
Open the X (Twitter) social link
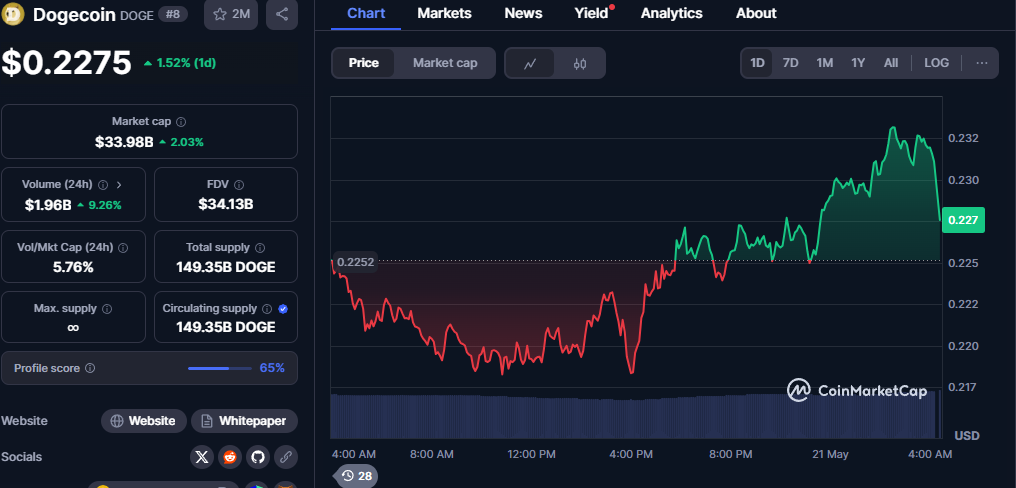202,457
